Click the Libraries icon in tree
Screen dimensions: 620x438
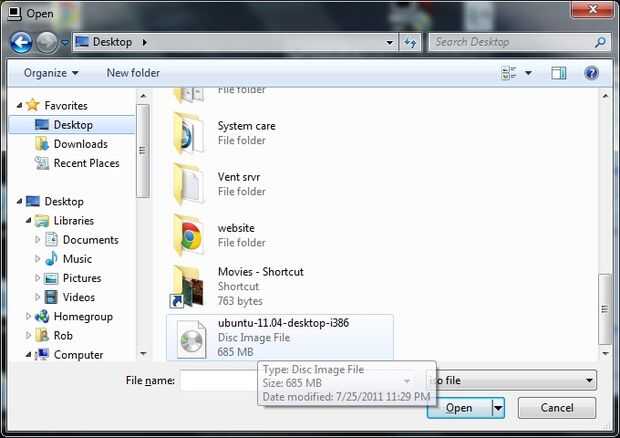pos(42,220)
